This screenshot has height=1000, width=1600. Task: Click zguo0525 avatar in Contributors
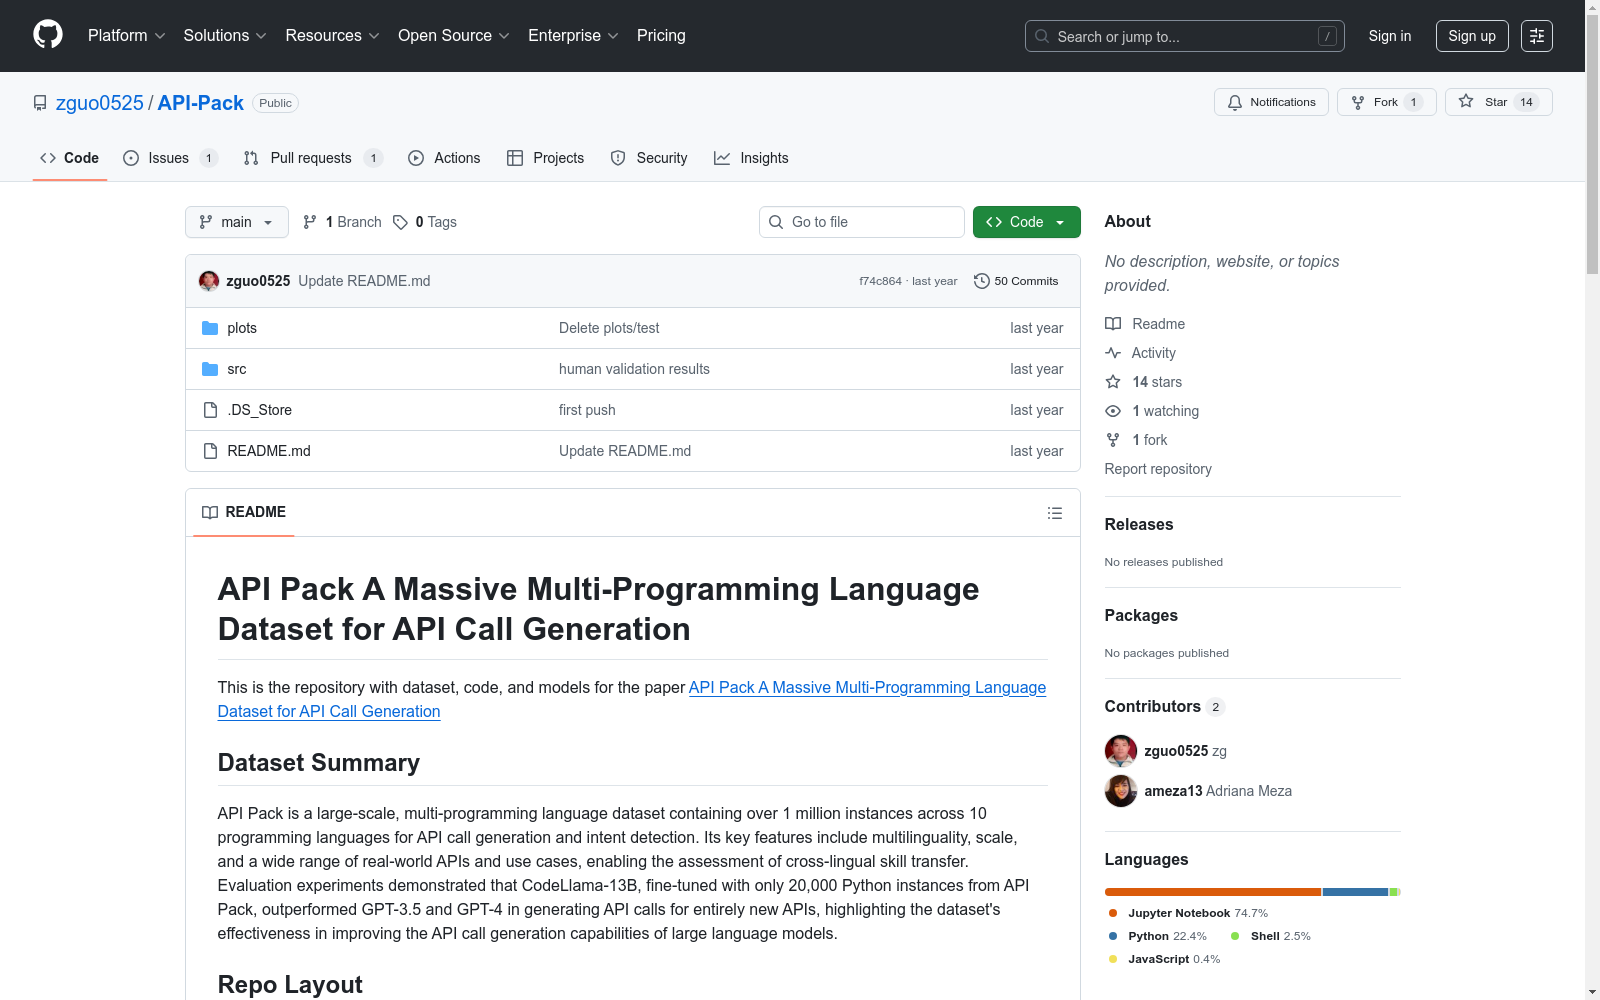tap(1120, 751)
